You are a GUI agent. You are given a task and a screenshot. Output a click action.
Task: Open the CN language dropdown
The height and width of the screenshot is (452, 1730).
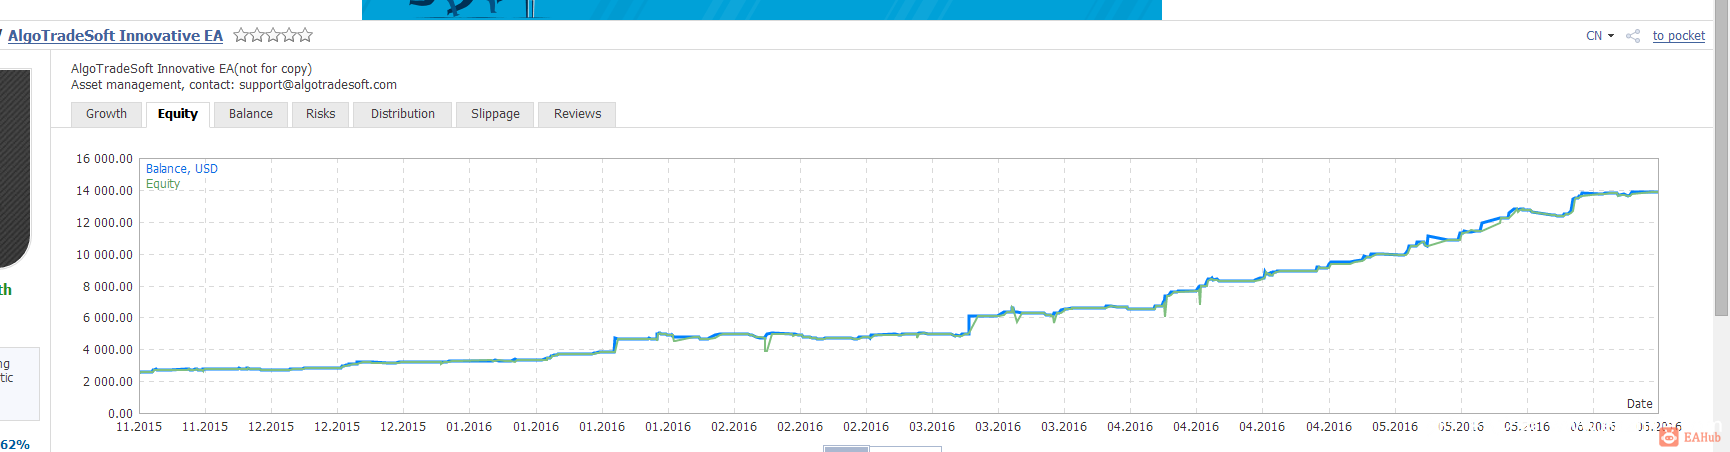(x=1600, y=35)
